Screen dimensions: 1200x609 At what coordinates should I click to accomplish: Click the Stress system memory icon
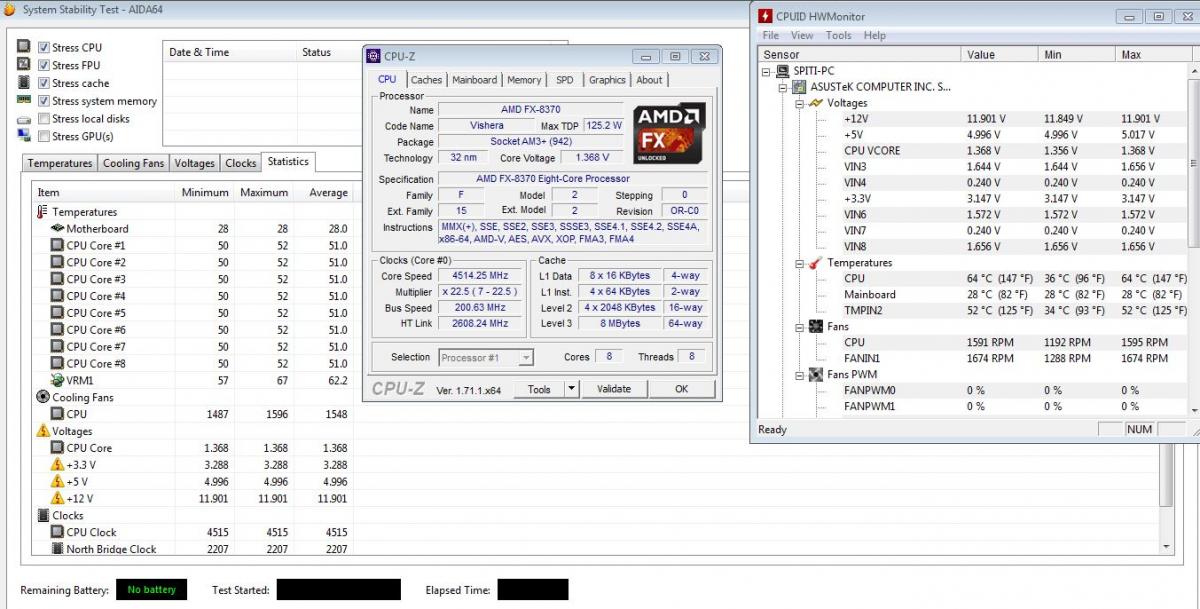pos(24,100)
